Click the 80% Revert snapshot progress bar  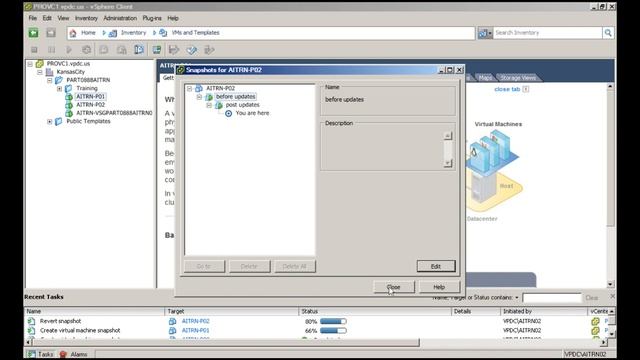(x=333, y=322)
